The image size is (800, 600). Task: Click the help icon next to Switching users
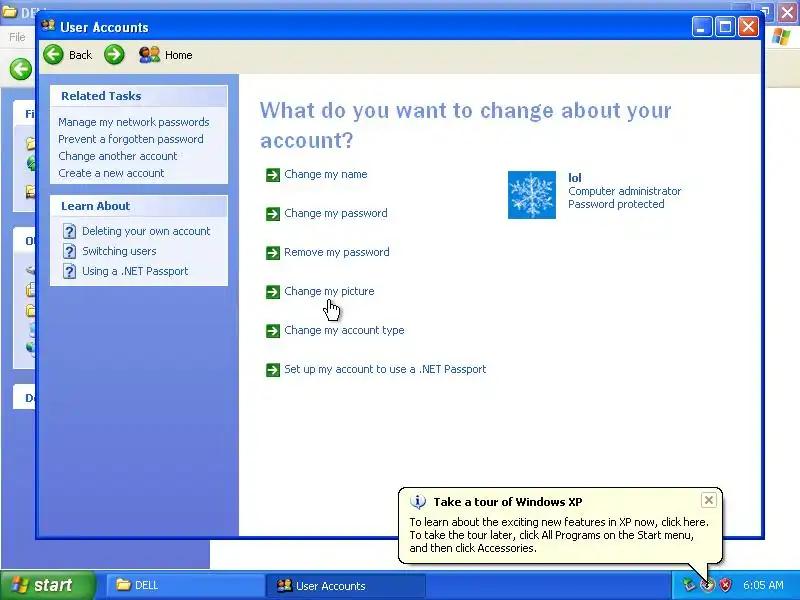[x=69, y=251]
